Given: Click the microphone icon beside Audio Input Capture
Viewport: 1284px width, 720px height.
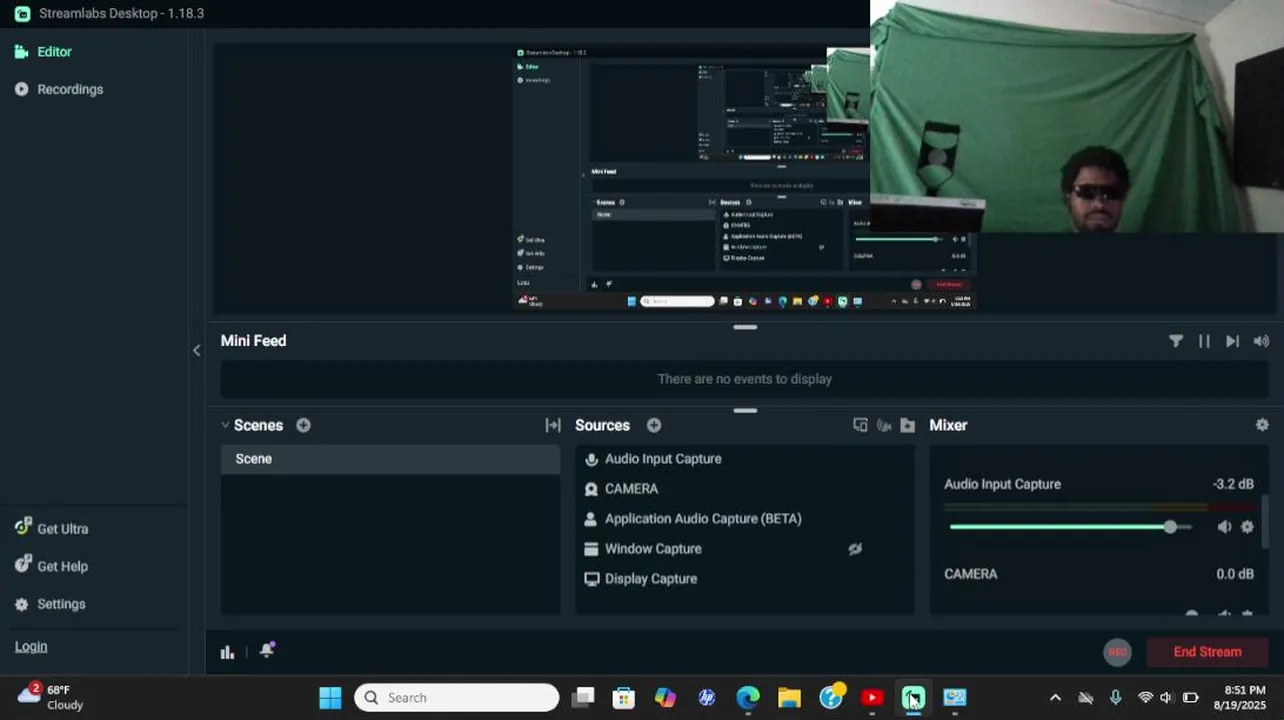Looking at the screenshot, I should click(x=591, y=459).
